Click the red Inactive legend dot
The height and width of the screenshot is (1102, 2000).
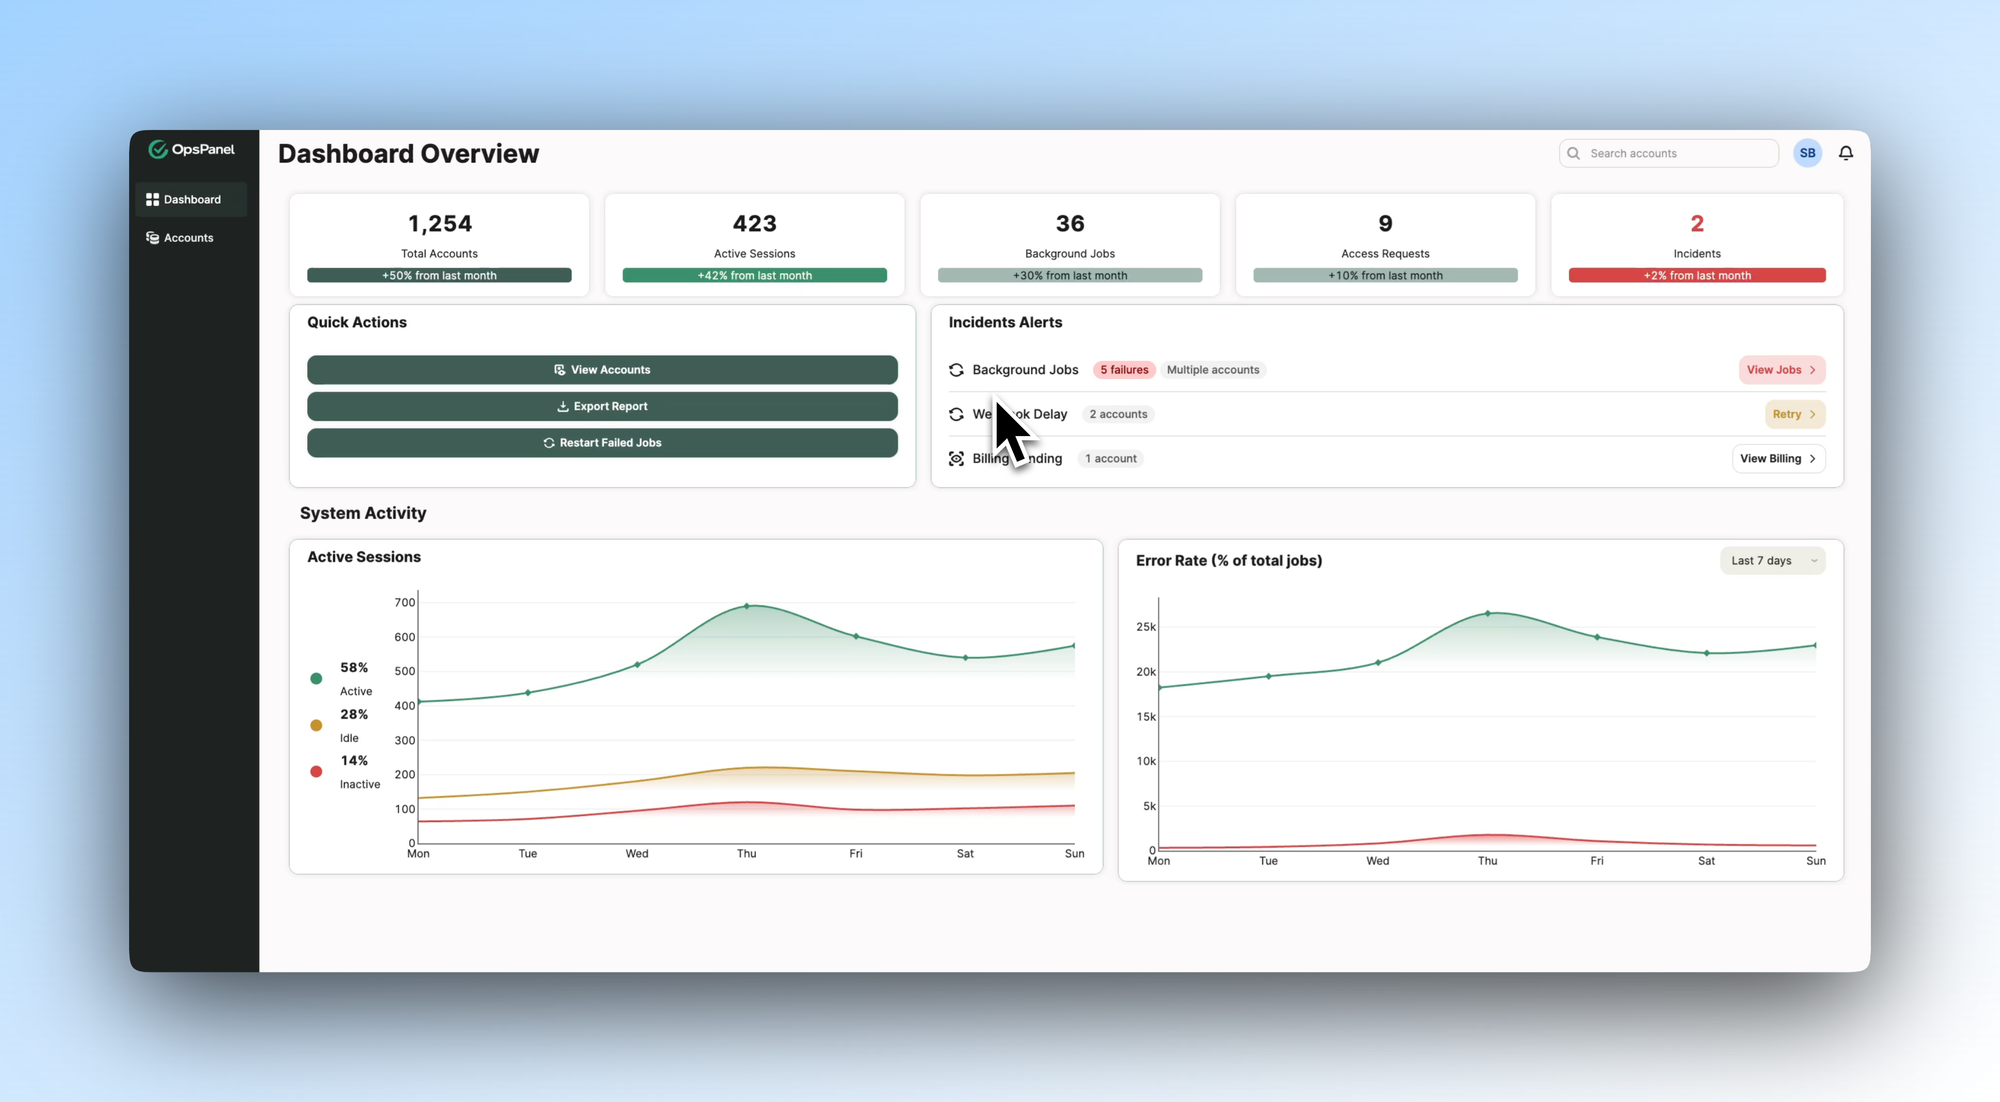point(316,772)
